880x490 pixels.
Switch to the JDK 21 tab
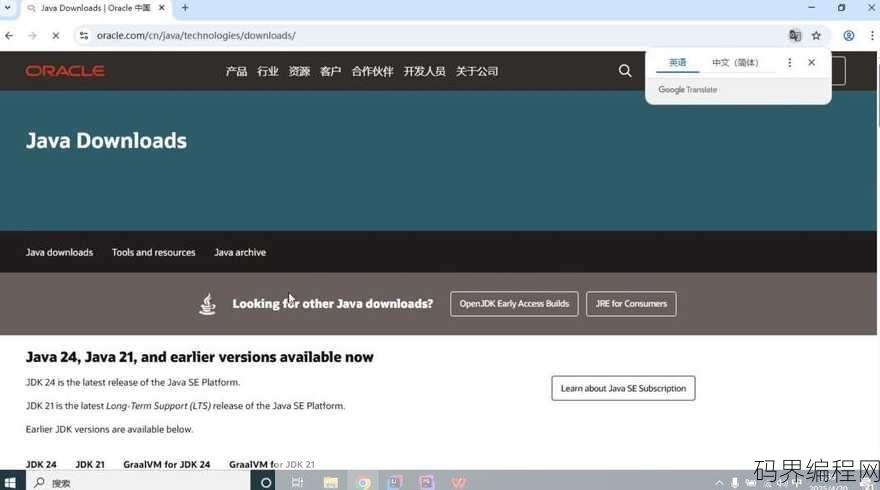pos(90,464)
